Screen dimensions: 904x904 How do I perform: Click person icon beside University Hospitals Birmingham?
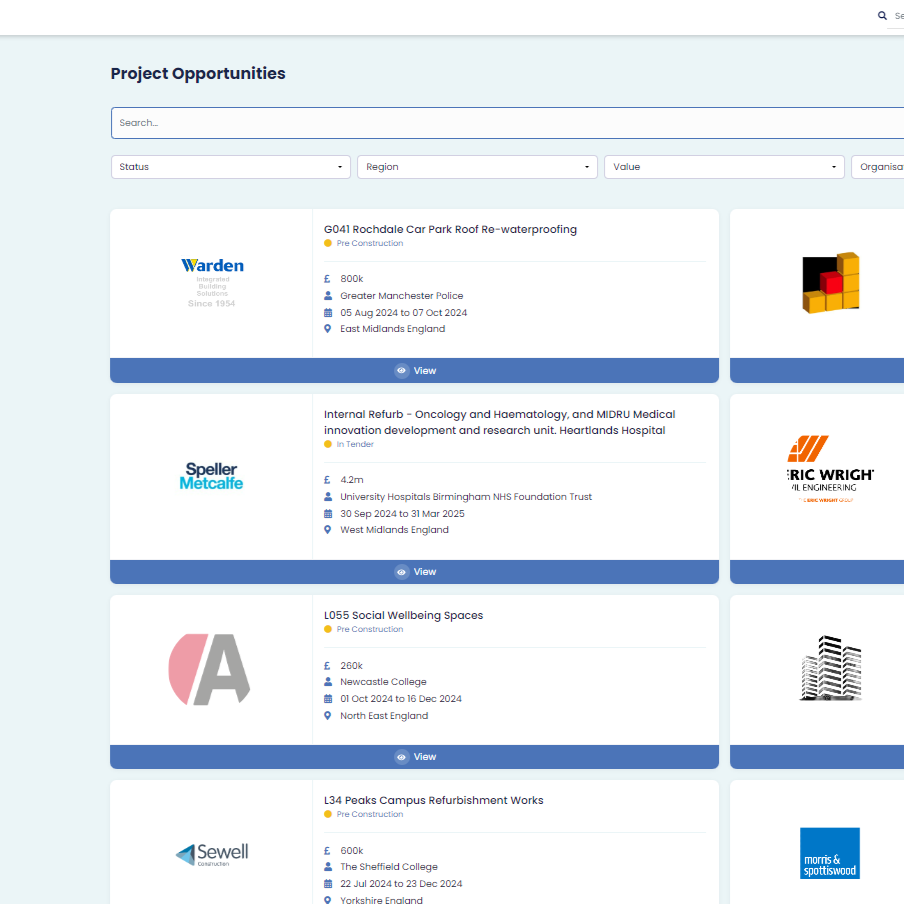(x=328, y=496)
